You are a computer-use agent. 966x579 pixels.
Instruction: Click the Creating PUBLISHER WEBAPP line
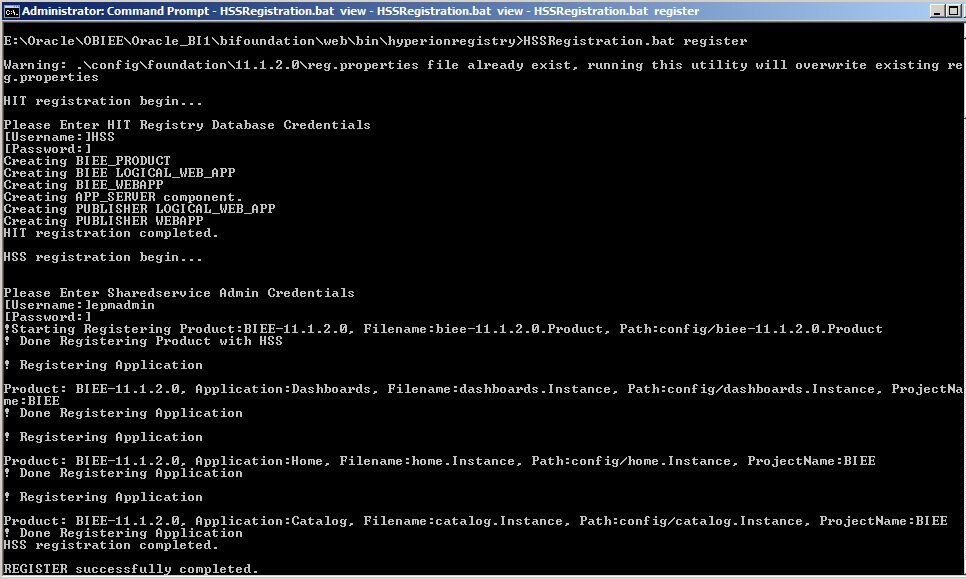click(100, 220)
